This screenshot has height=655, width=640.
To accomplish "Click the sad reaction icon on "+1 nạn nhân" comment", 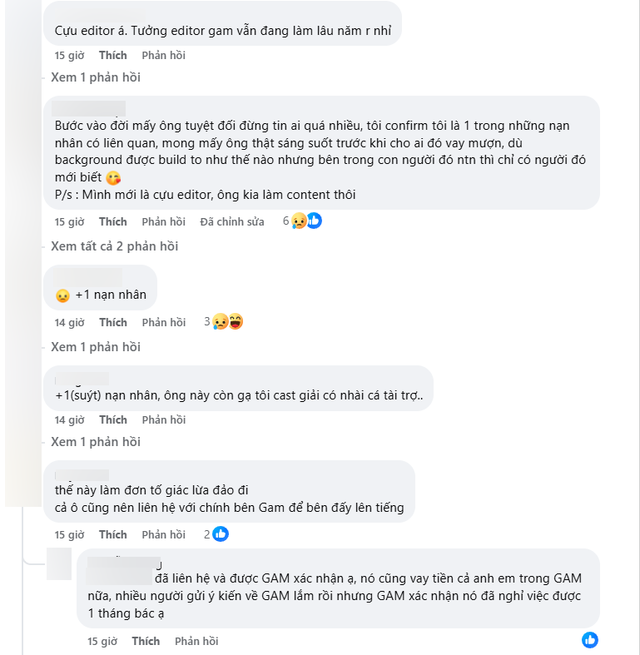I will click(222, 322).
